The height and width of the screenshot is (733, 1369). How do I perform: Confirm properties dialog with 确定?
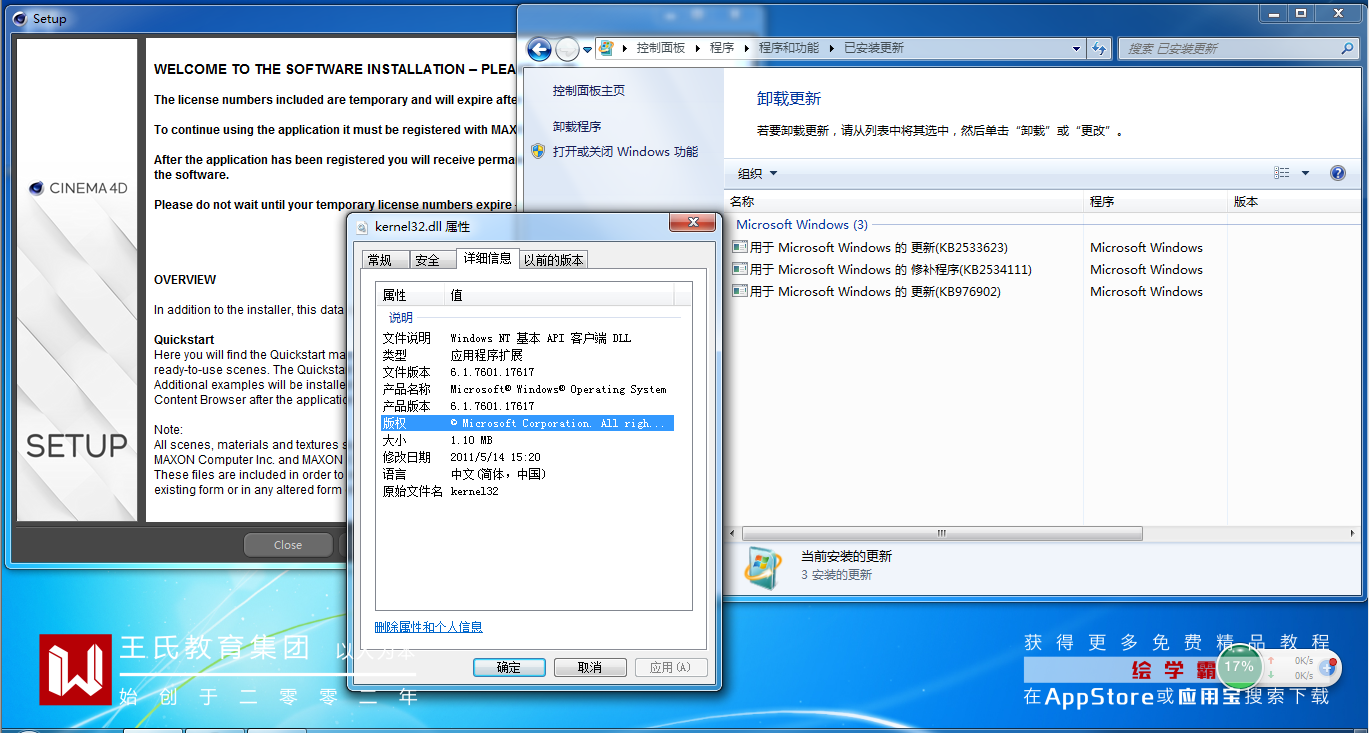click(509, 667)
